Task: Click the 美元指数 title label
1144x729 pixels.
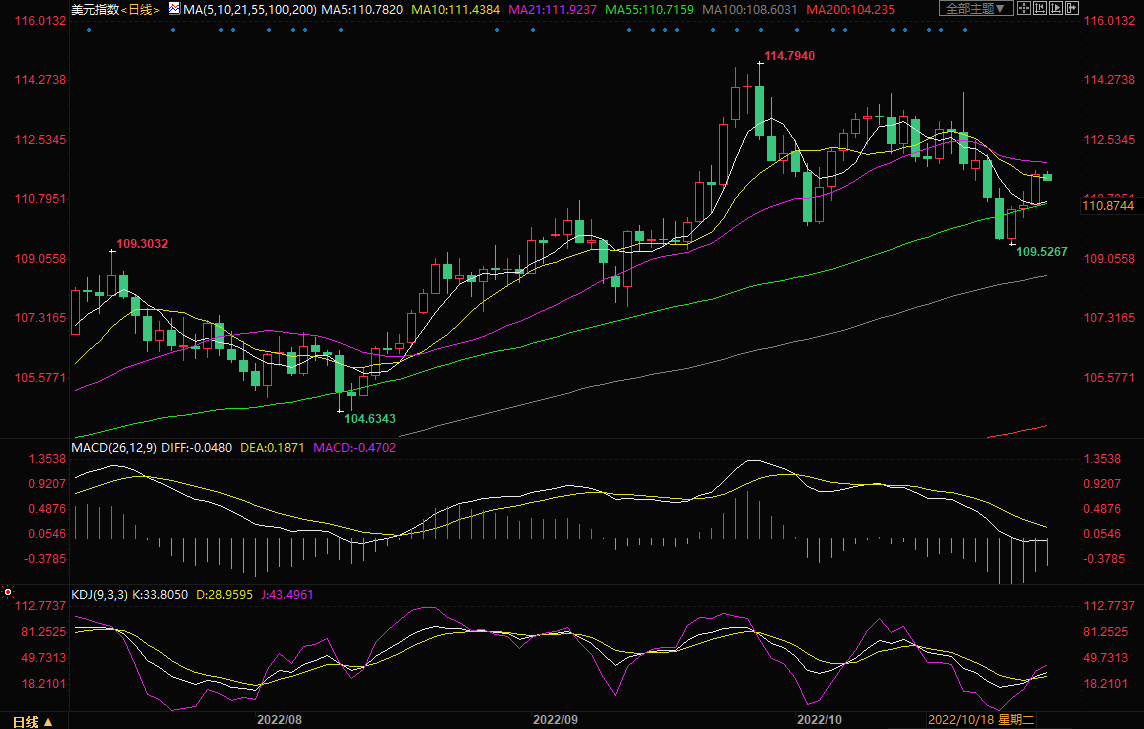Action: [x=95, y=9]
